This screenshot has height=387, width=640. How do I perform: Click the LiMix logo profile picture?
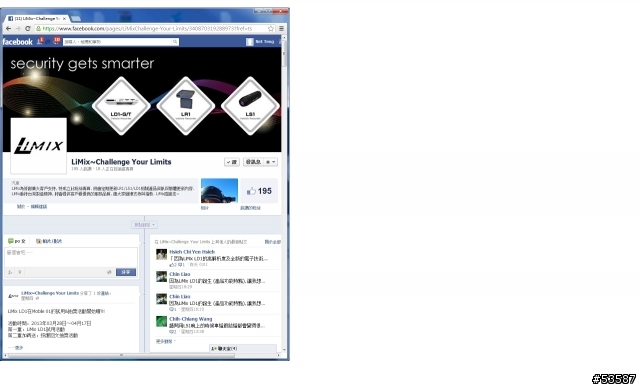tap(38, 146)
